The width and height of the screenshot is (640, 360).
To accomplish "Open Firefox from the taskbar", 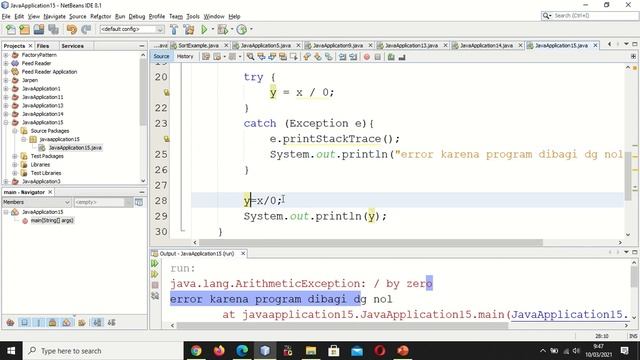I will (x=219, y=351).
